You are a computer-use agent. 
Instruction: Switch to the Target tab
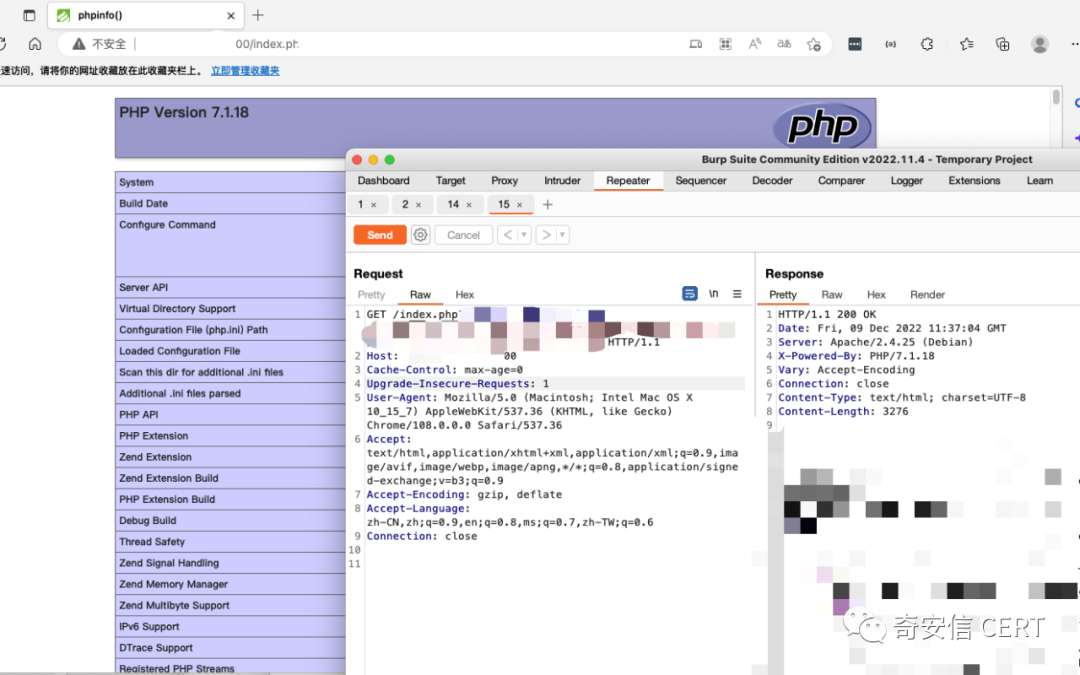tap(450, 180)
